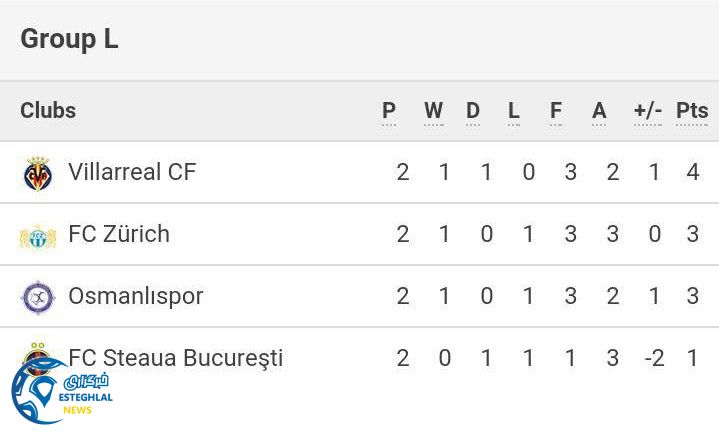This screenshot has height=443, width=719.
Task: Click the Group L heading
Action: (69, 39)
